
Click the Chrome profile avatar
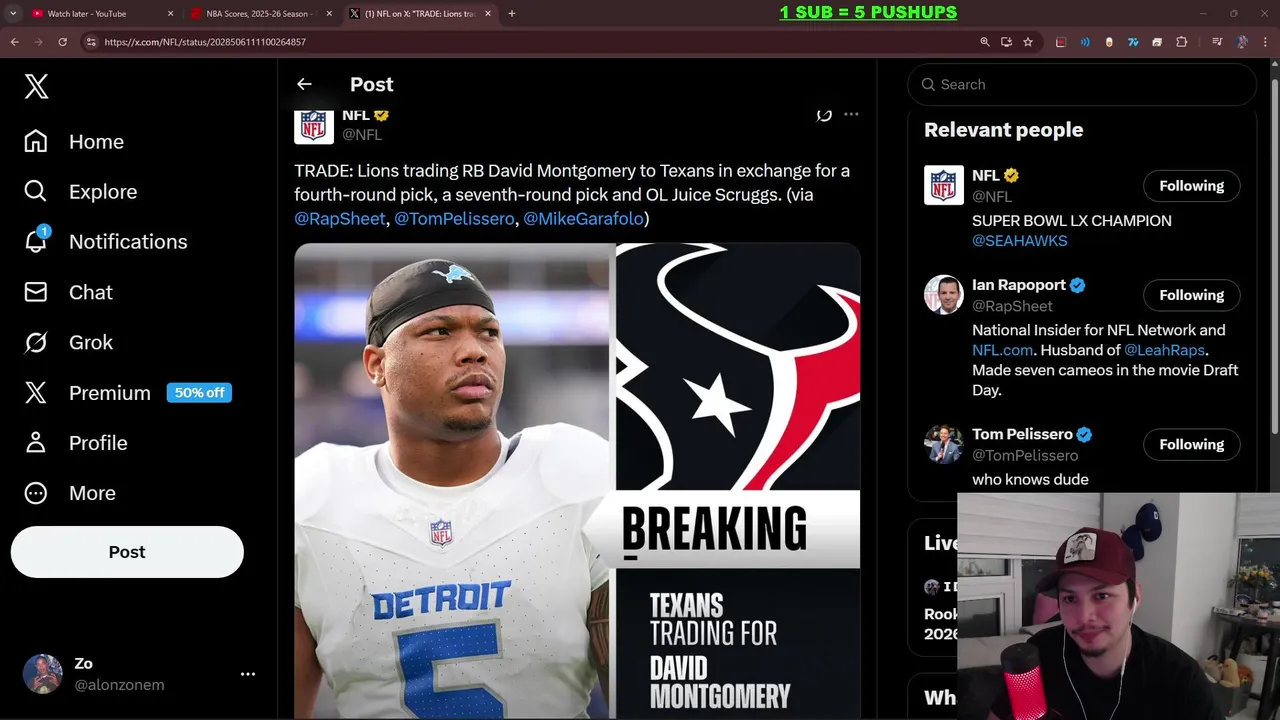[x=1242, y=42]
